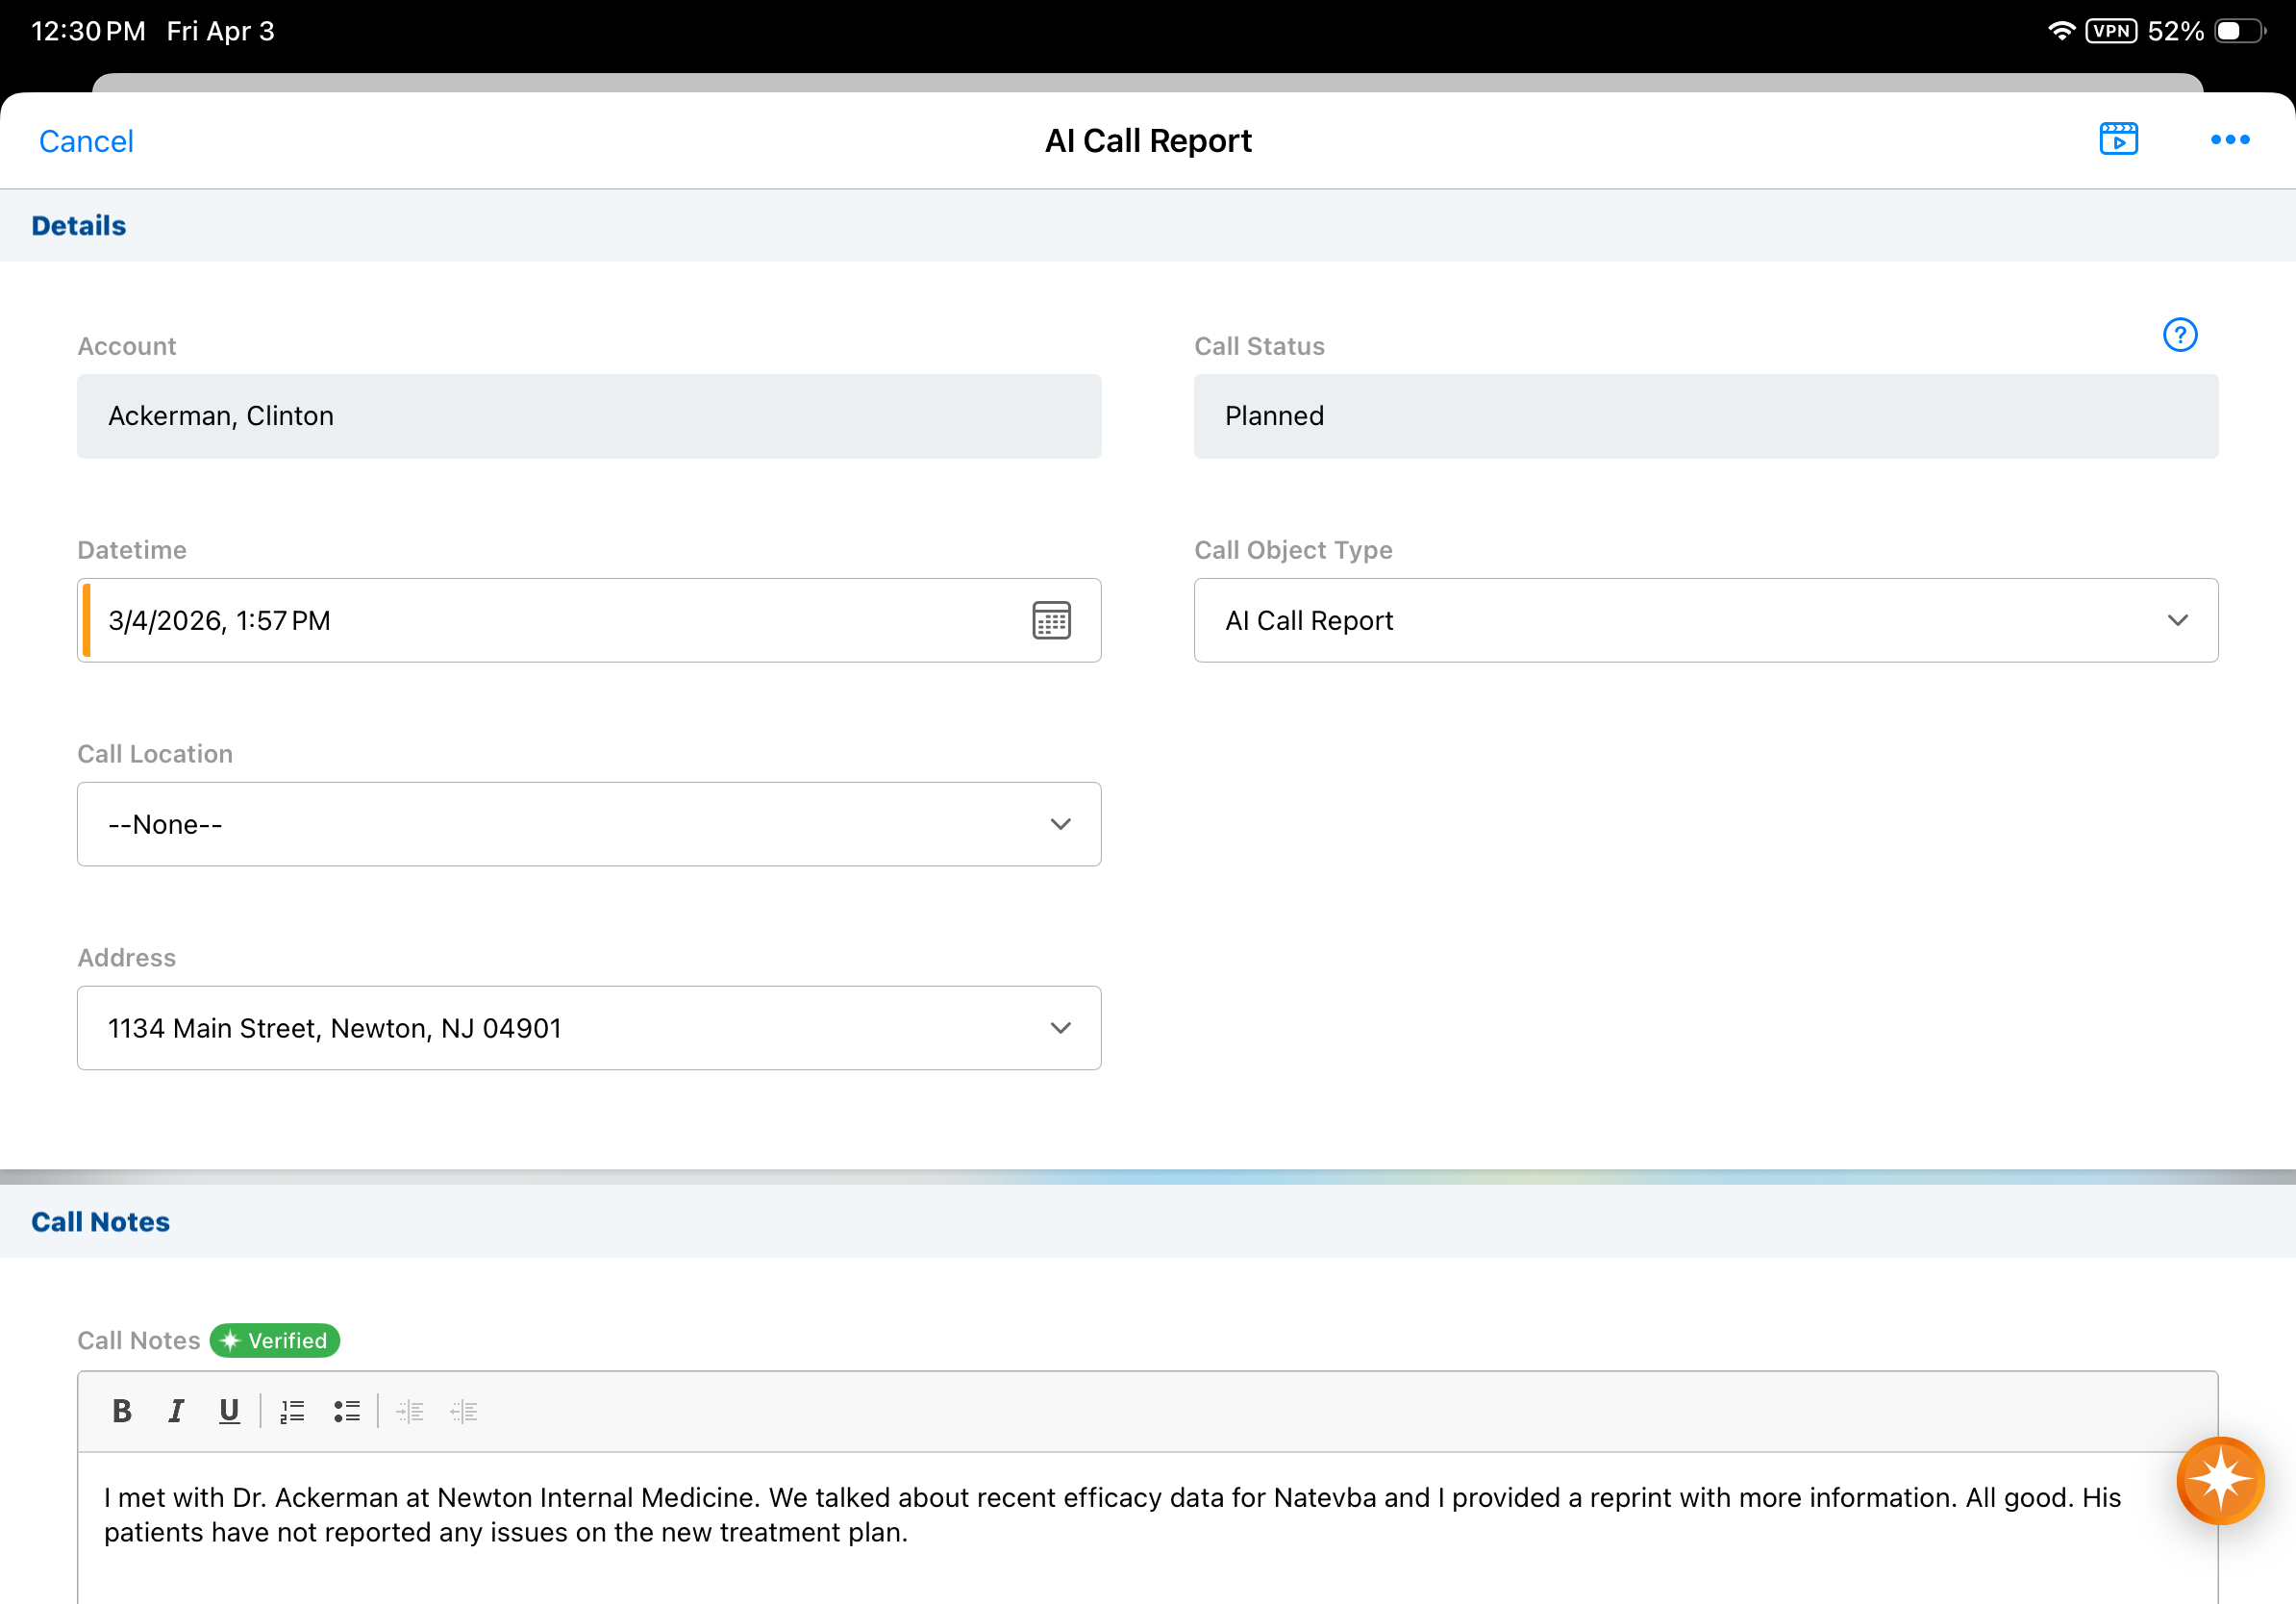Click the Details section header
This screenshot has width=2296, height=1604.
click(x=79, y=226)
